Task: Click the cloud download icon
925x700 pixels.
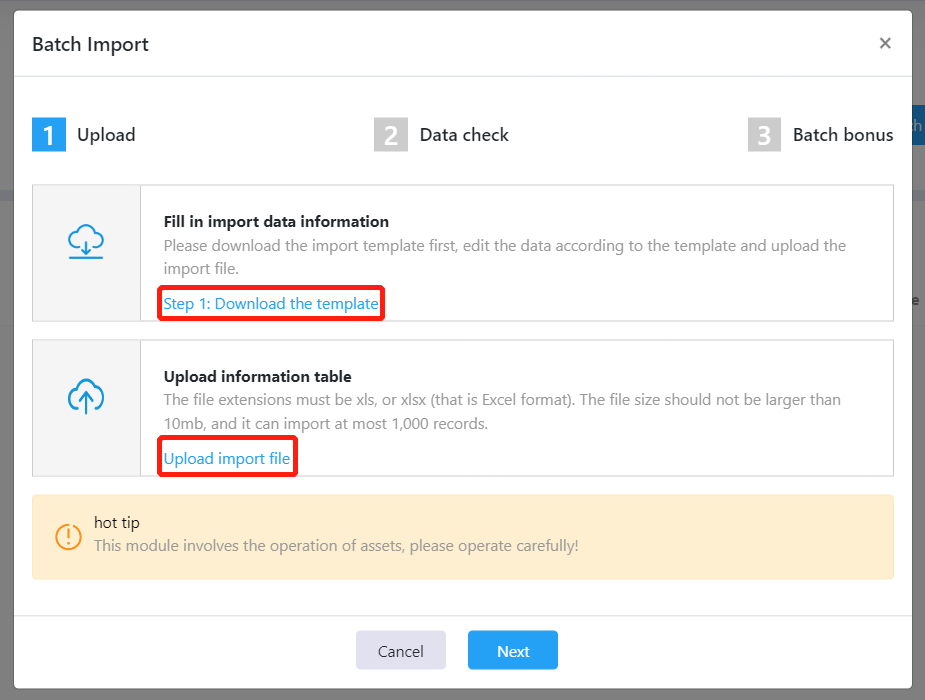Action: [x=86, y=241]
